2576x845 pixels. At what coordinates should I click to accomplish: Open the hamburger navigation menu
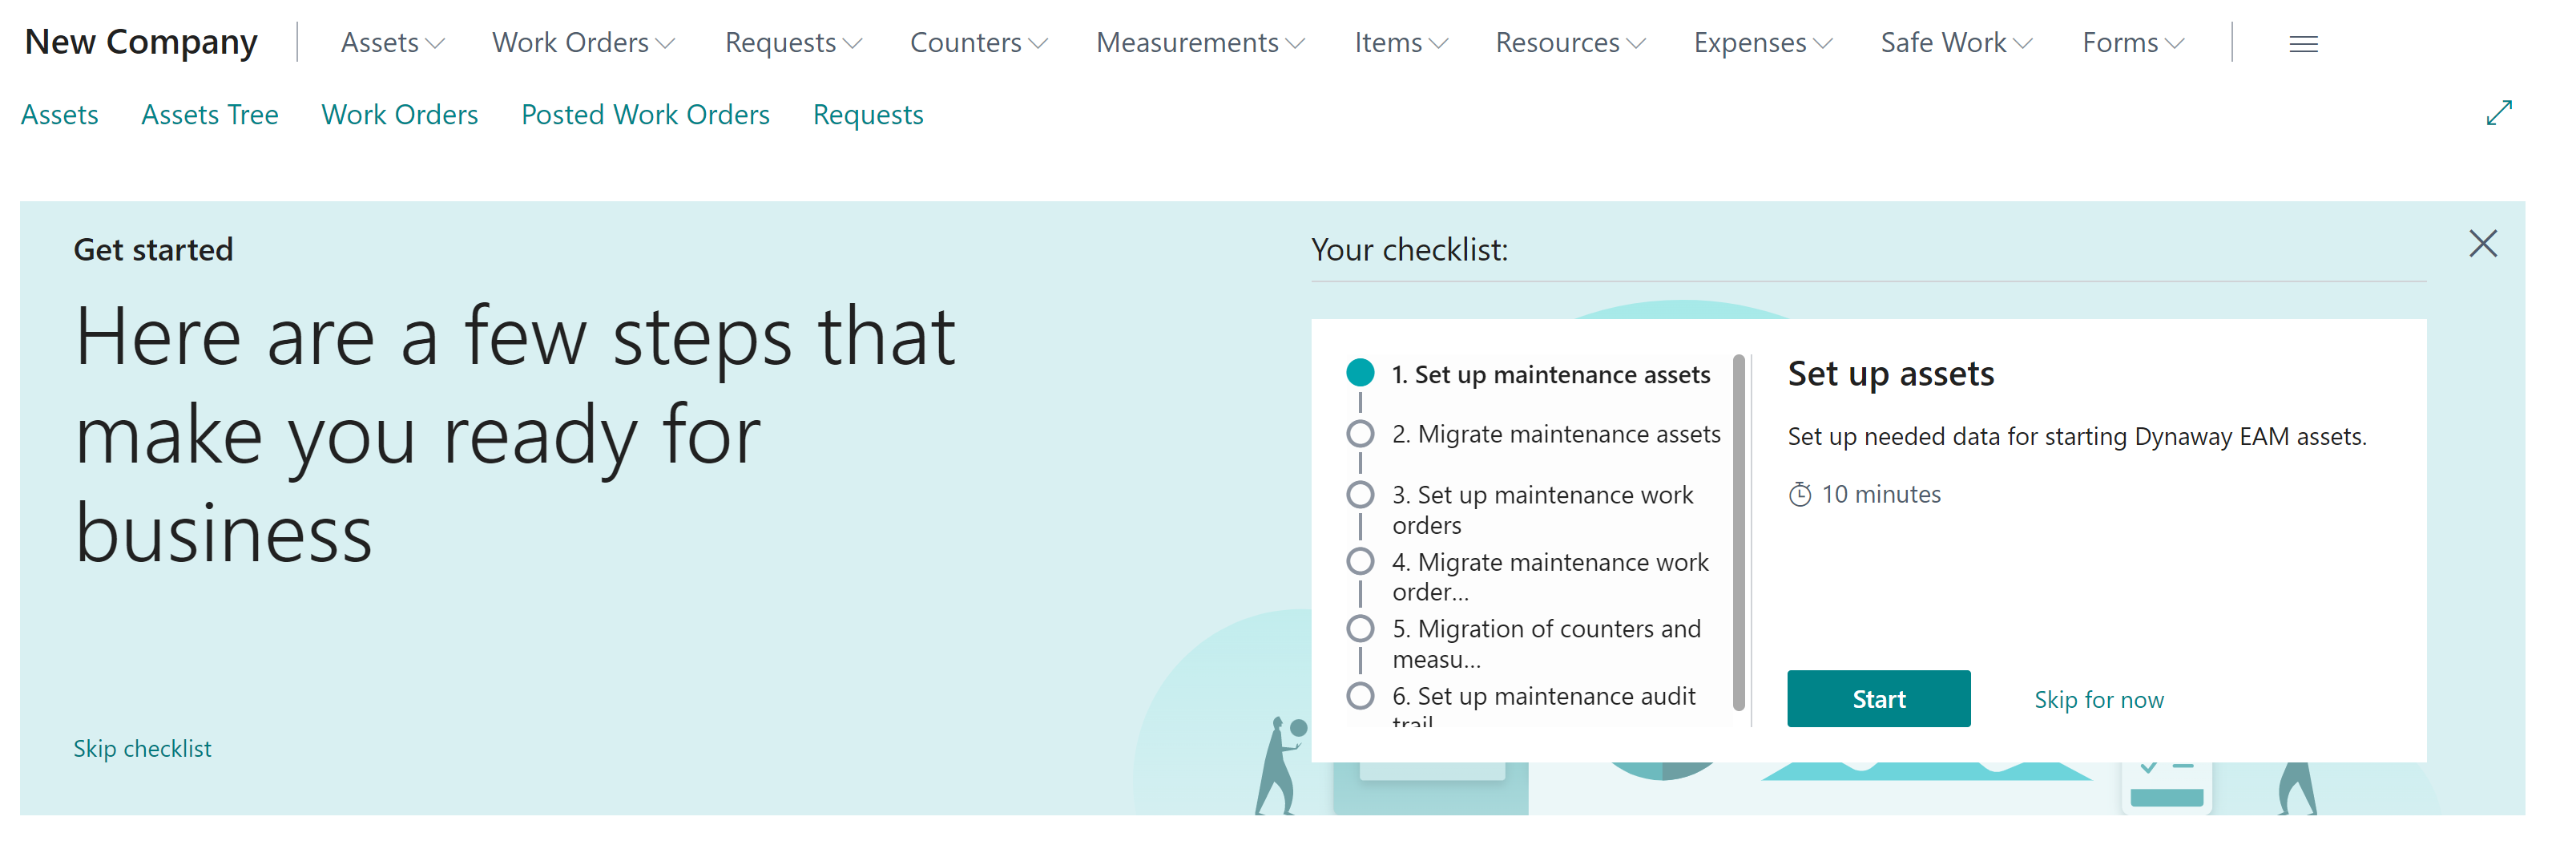pos(2303,43)
